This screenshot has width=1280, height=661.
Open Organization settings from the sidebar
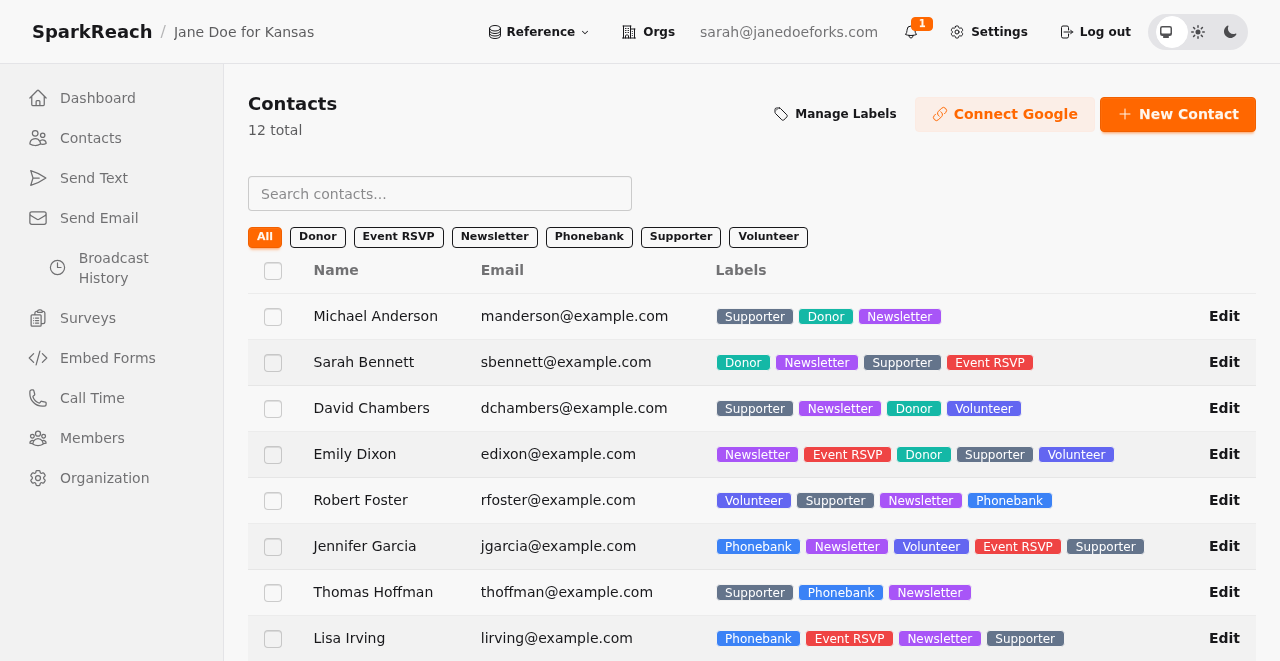38,478
